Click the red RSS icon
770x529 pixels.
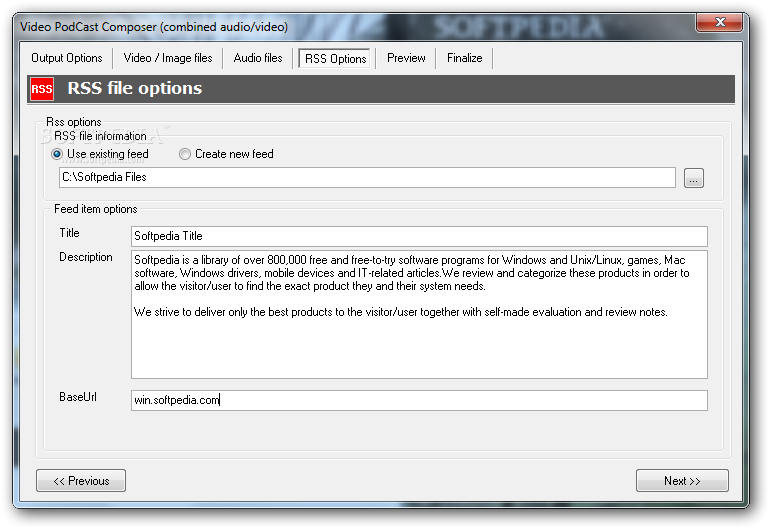coord(42,89)
